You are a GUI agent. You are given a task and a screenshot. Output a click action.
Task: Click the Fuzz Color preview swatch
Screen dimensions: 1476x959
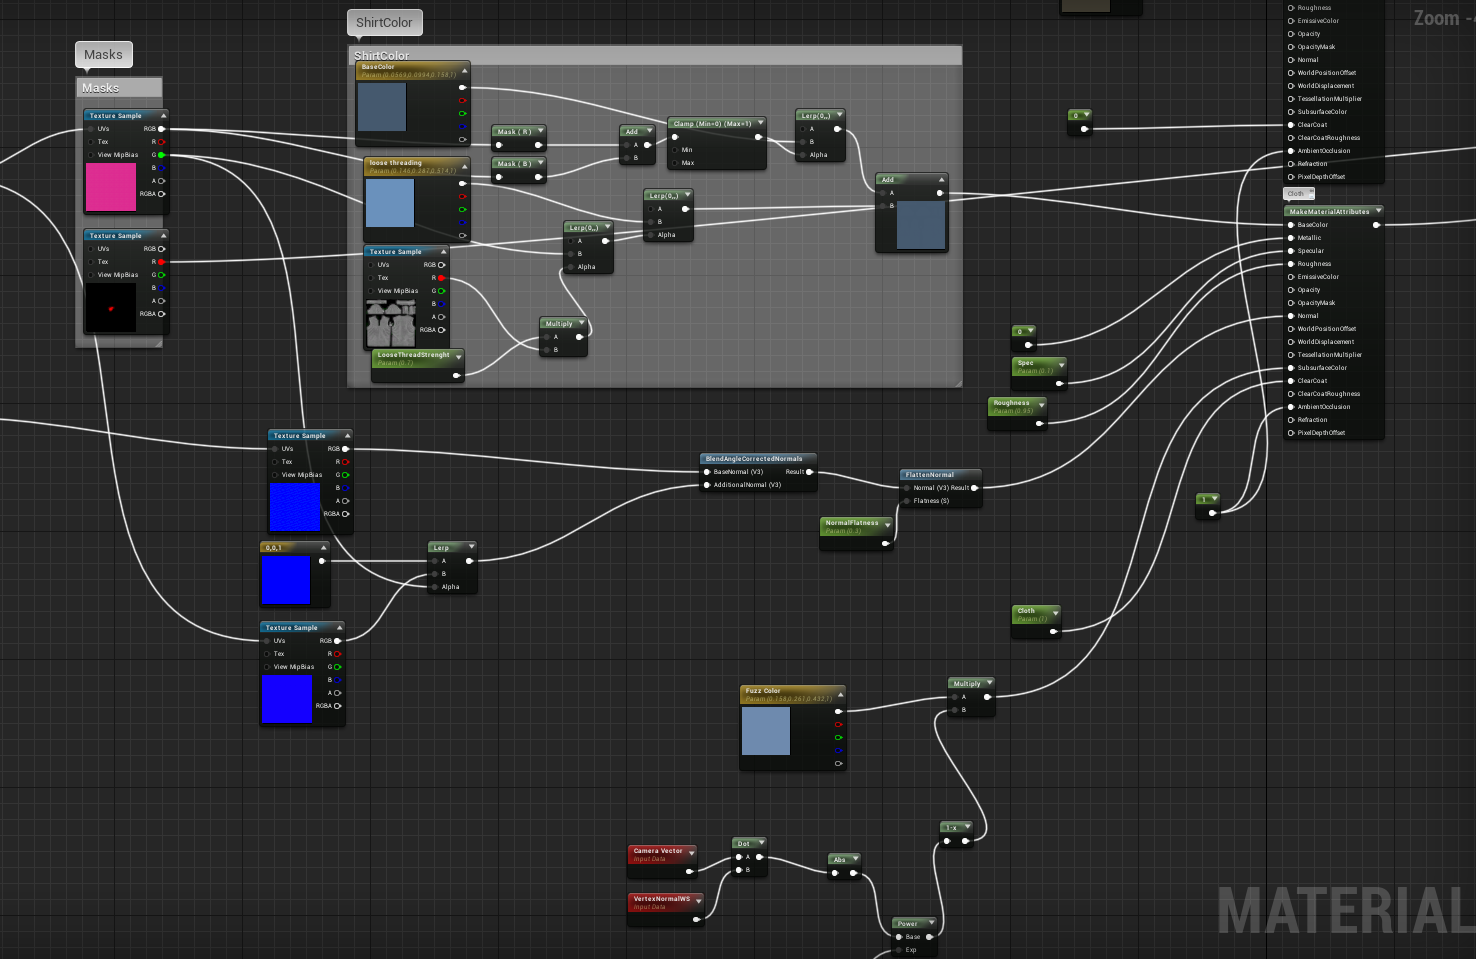[766, 731]
